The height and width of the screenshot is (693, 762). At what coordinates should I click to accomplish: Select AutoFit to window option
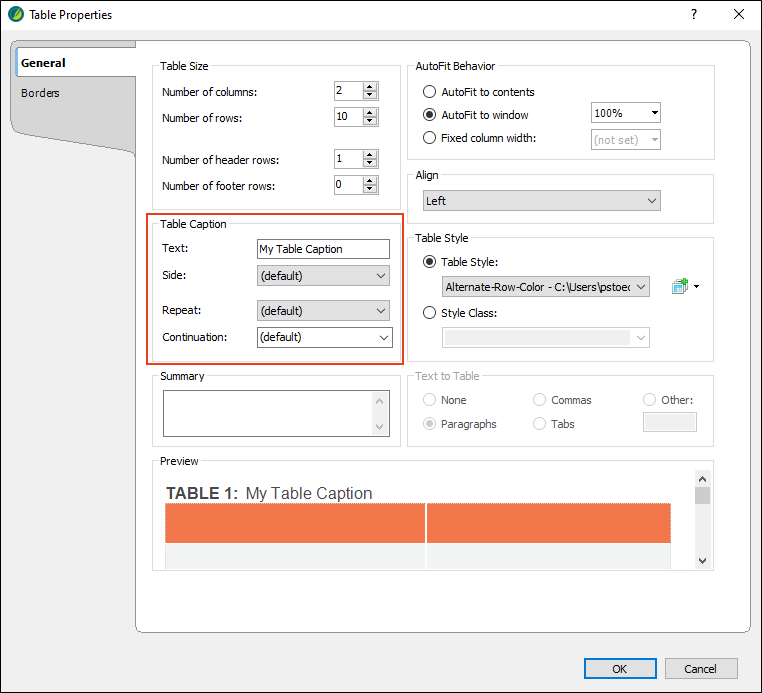[x=429, y=115]
